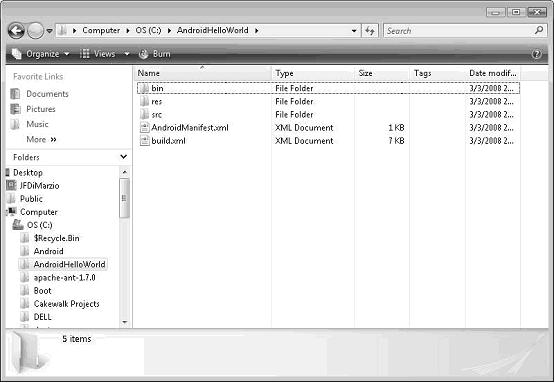555x383 pixels.
Task: Select JFDiMarzio in the folder tree
Action: 39,186
